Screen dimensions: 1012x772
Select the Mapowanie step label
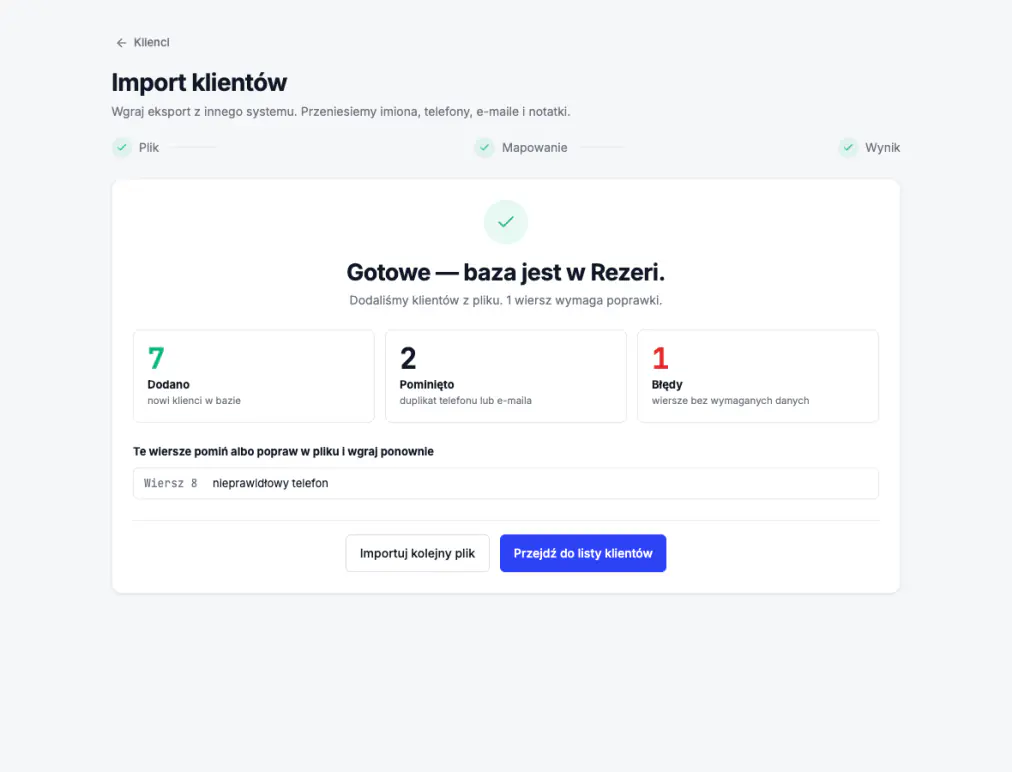(534, 147)
